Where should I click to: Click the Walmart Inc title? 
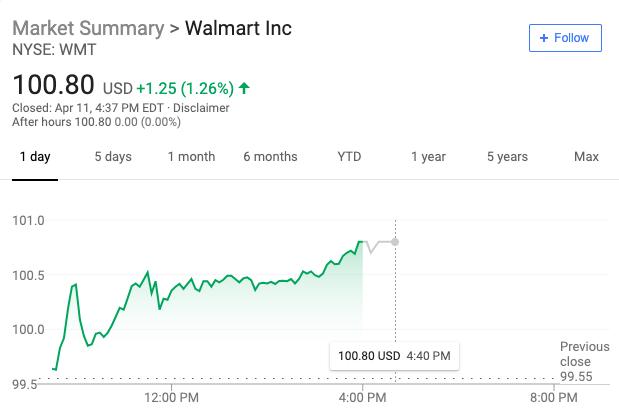tap(238, 28)
